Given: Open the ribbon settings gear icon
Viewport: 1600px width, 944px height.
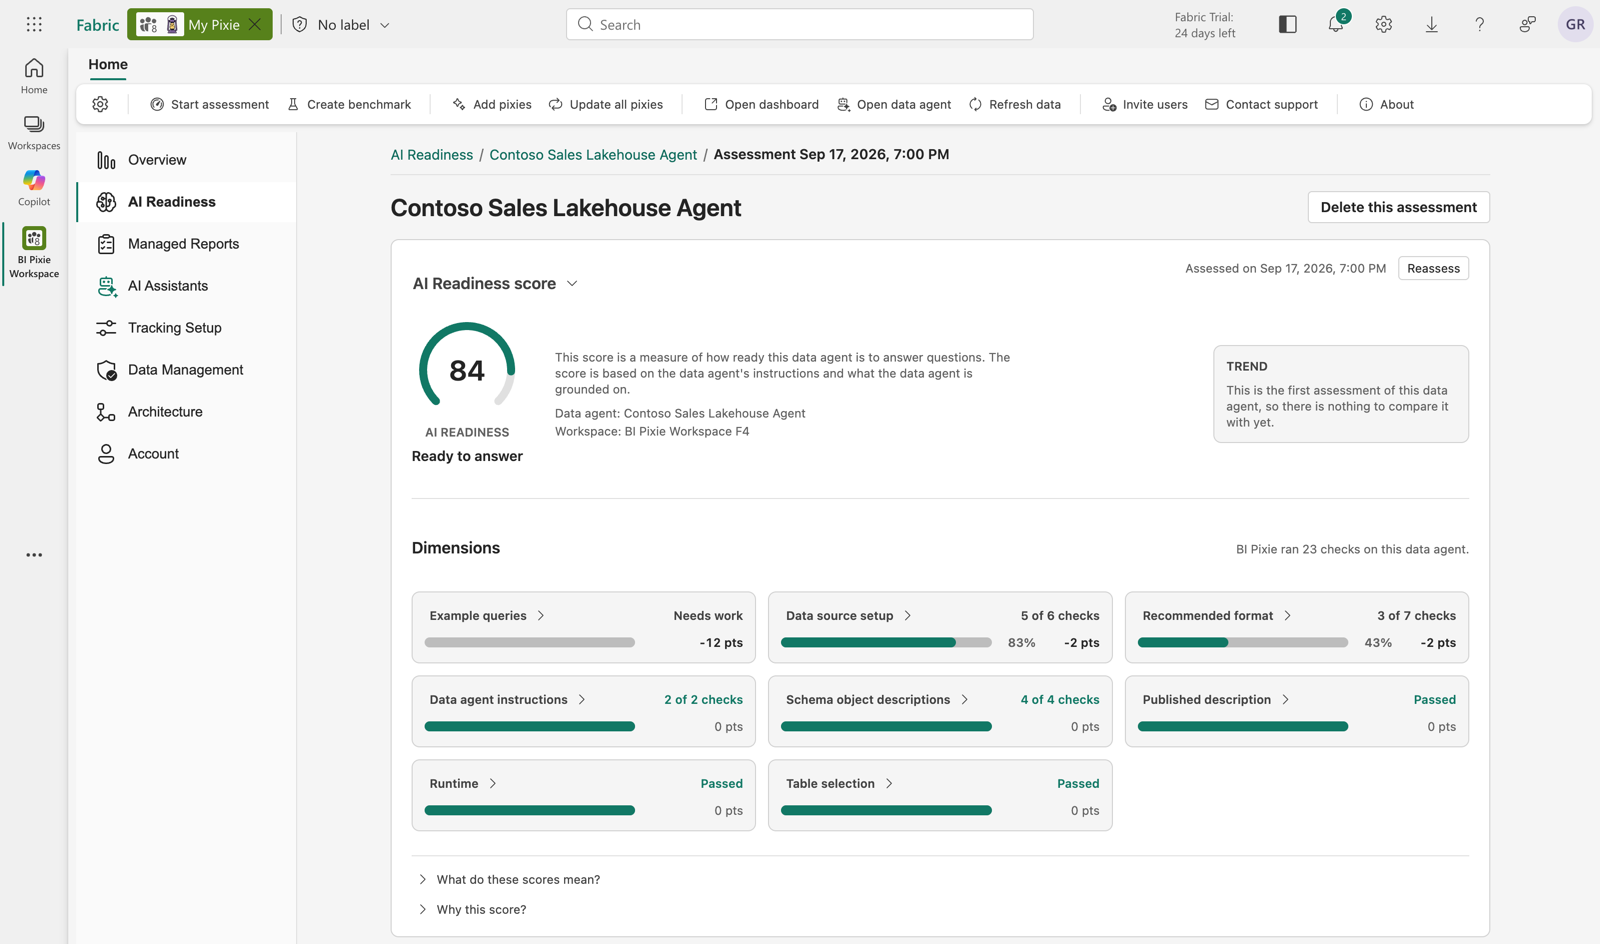Looking at the screenshot, I should coord(100,104).
